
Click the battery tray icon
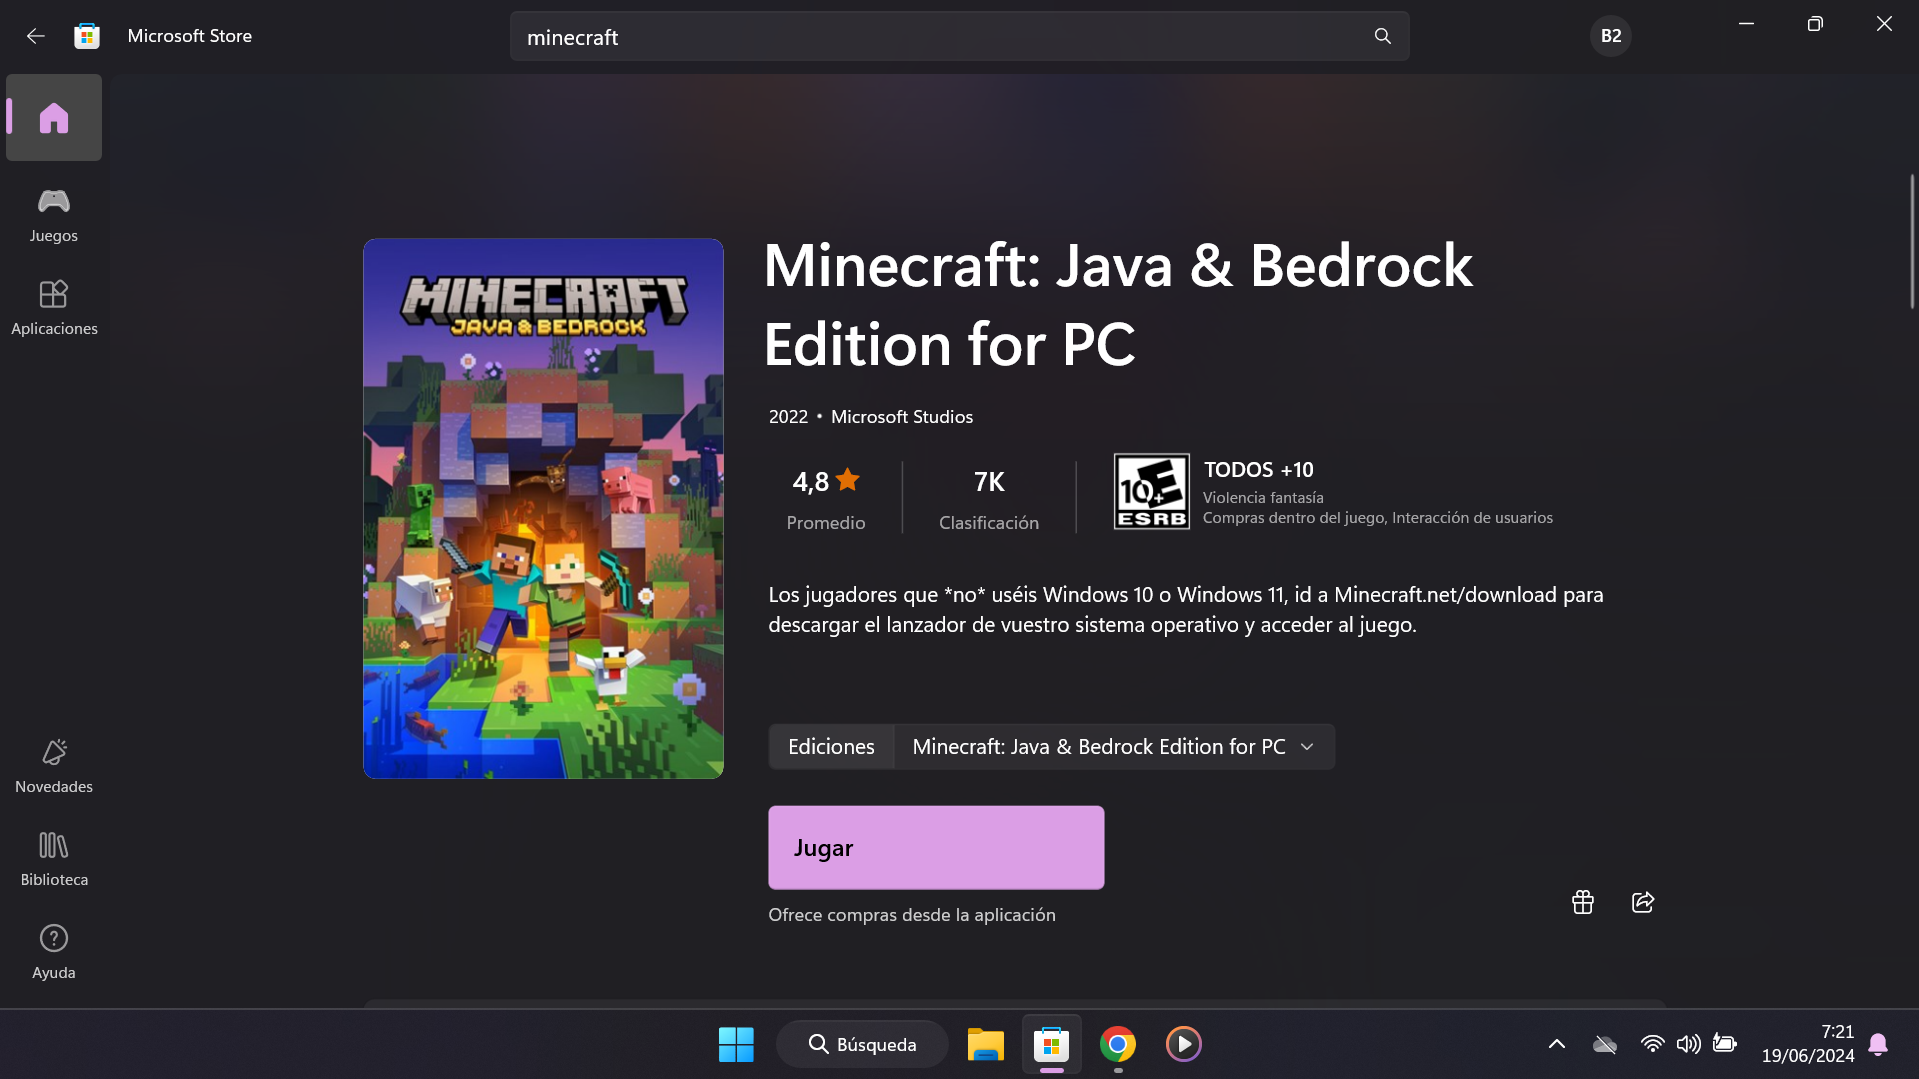[1724, 1044]
